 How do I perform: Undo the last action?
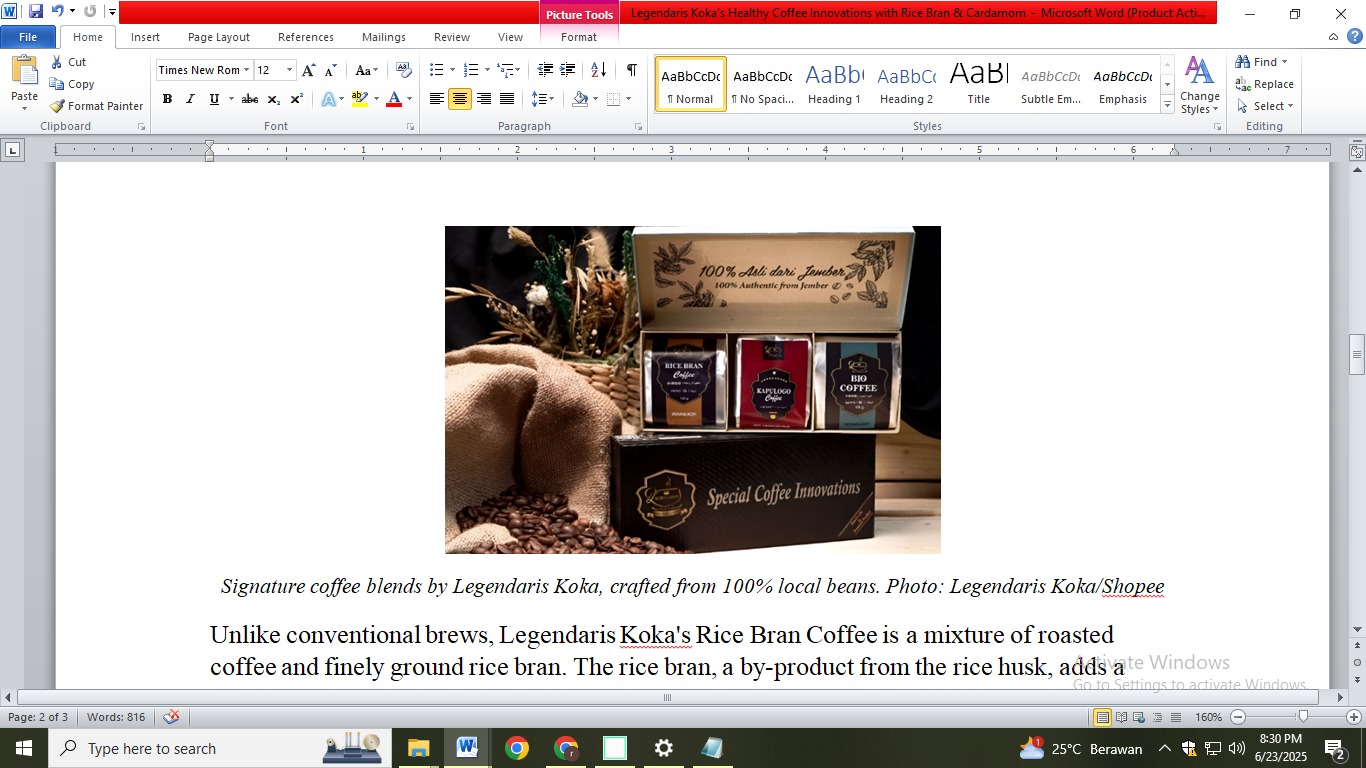pos(58,12)
